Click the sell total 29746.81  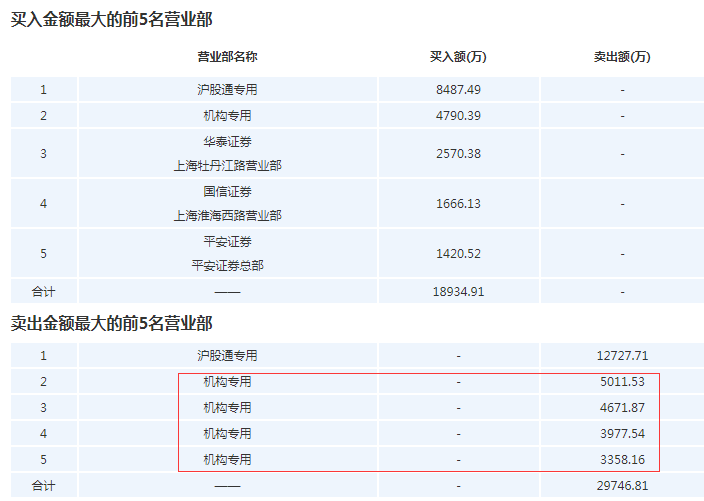pos(621,486)
